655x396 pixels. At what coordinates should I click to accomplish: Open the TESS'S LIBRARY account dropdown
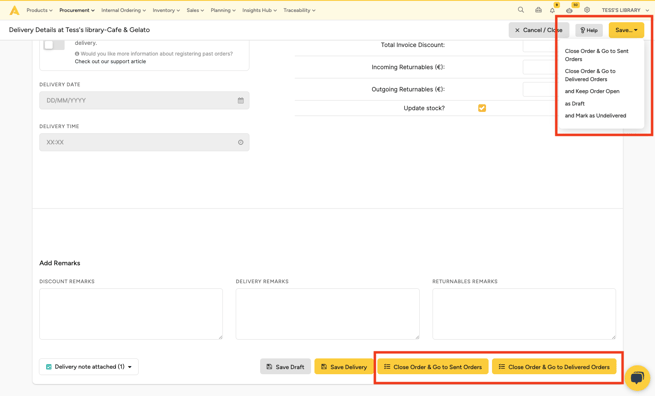coord(625,10)
